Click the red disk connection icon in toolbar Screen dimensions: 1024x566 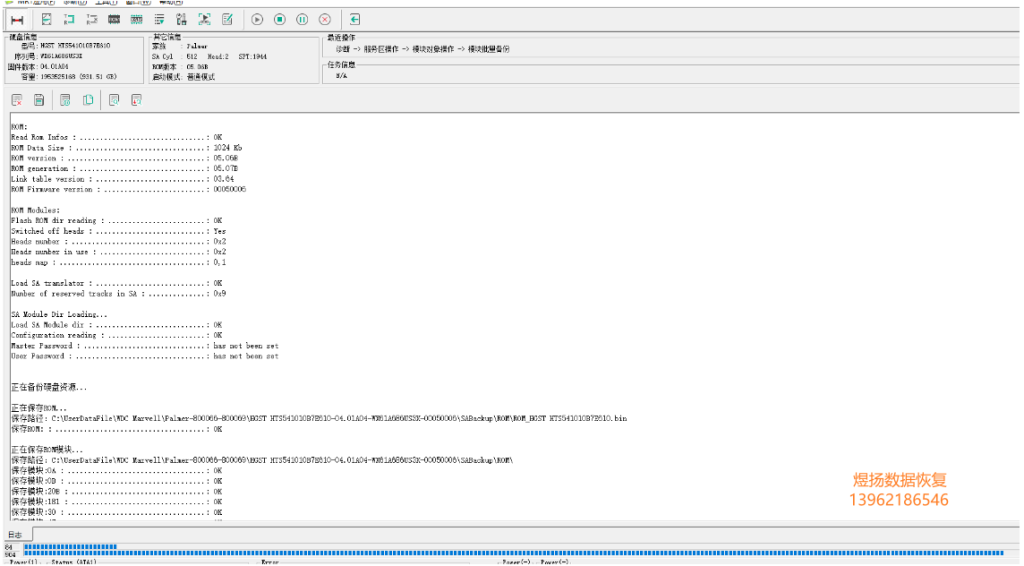[18, 20]
